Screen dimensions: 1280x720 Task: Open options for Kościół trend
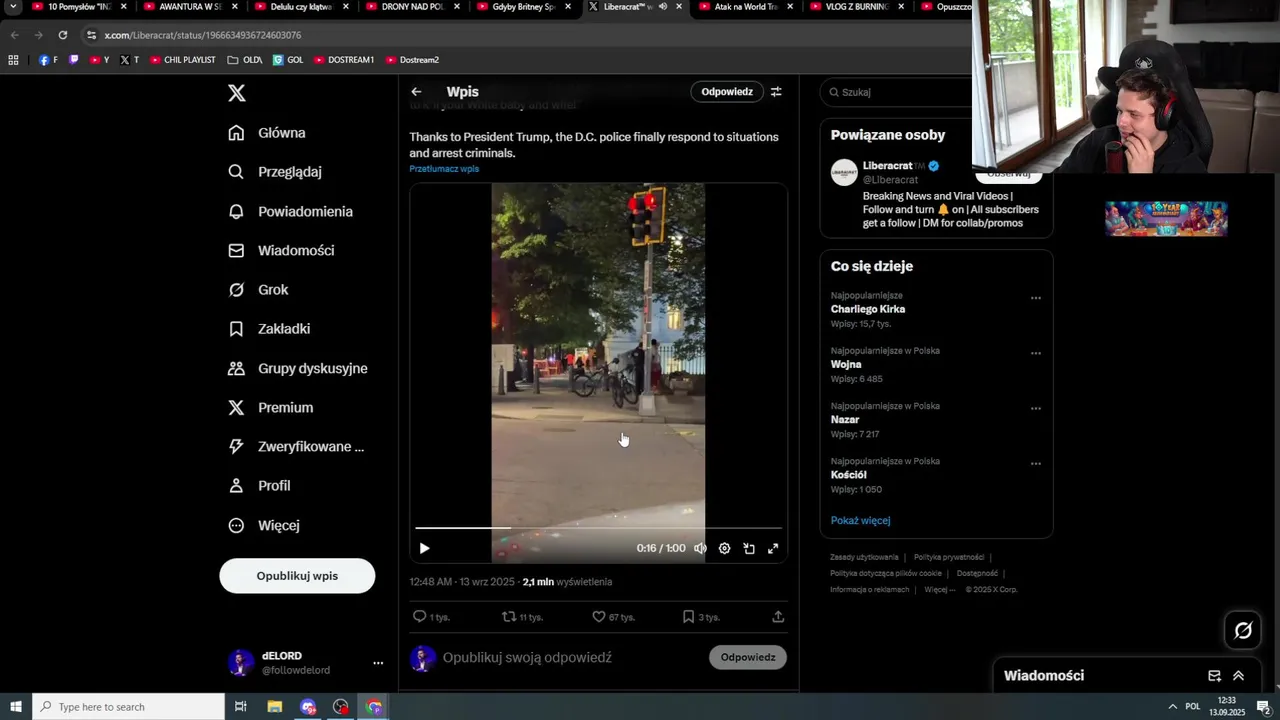(x=1036, y=464)
